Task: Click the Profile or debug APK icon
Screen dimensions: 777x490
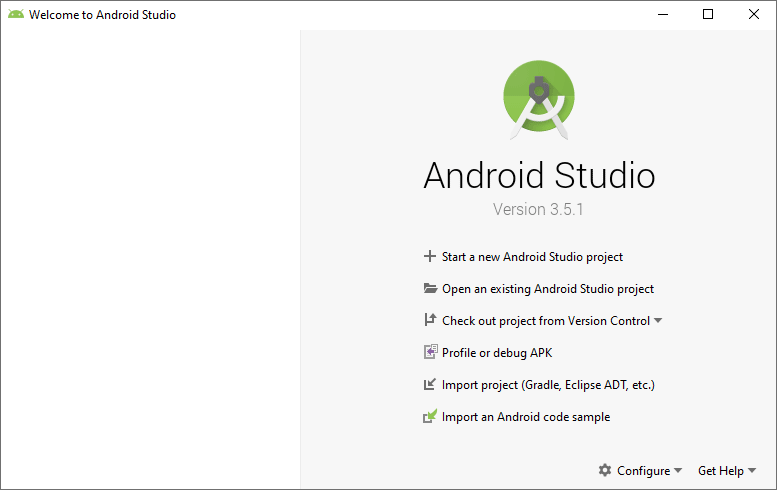Action: coord(430,353)
